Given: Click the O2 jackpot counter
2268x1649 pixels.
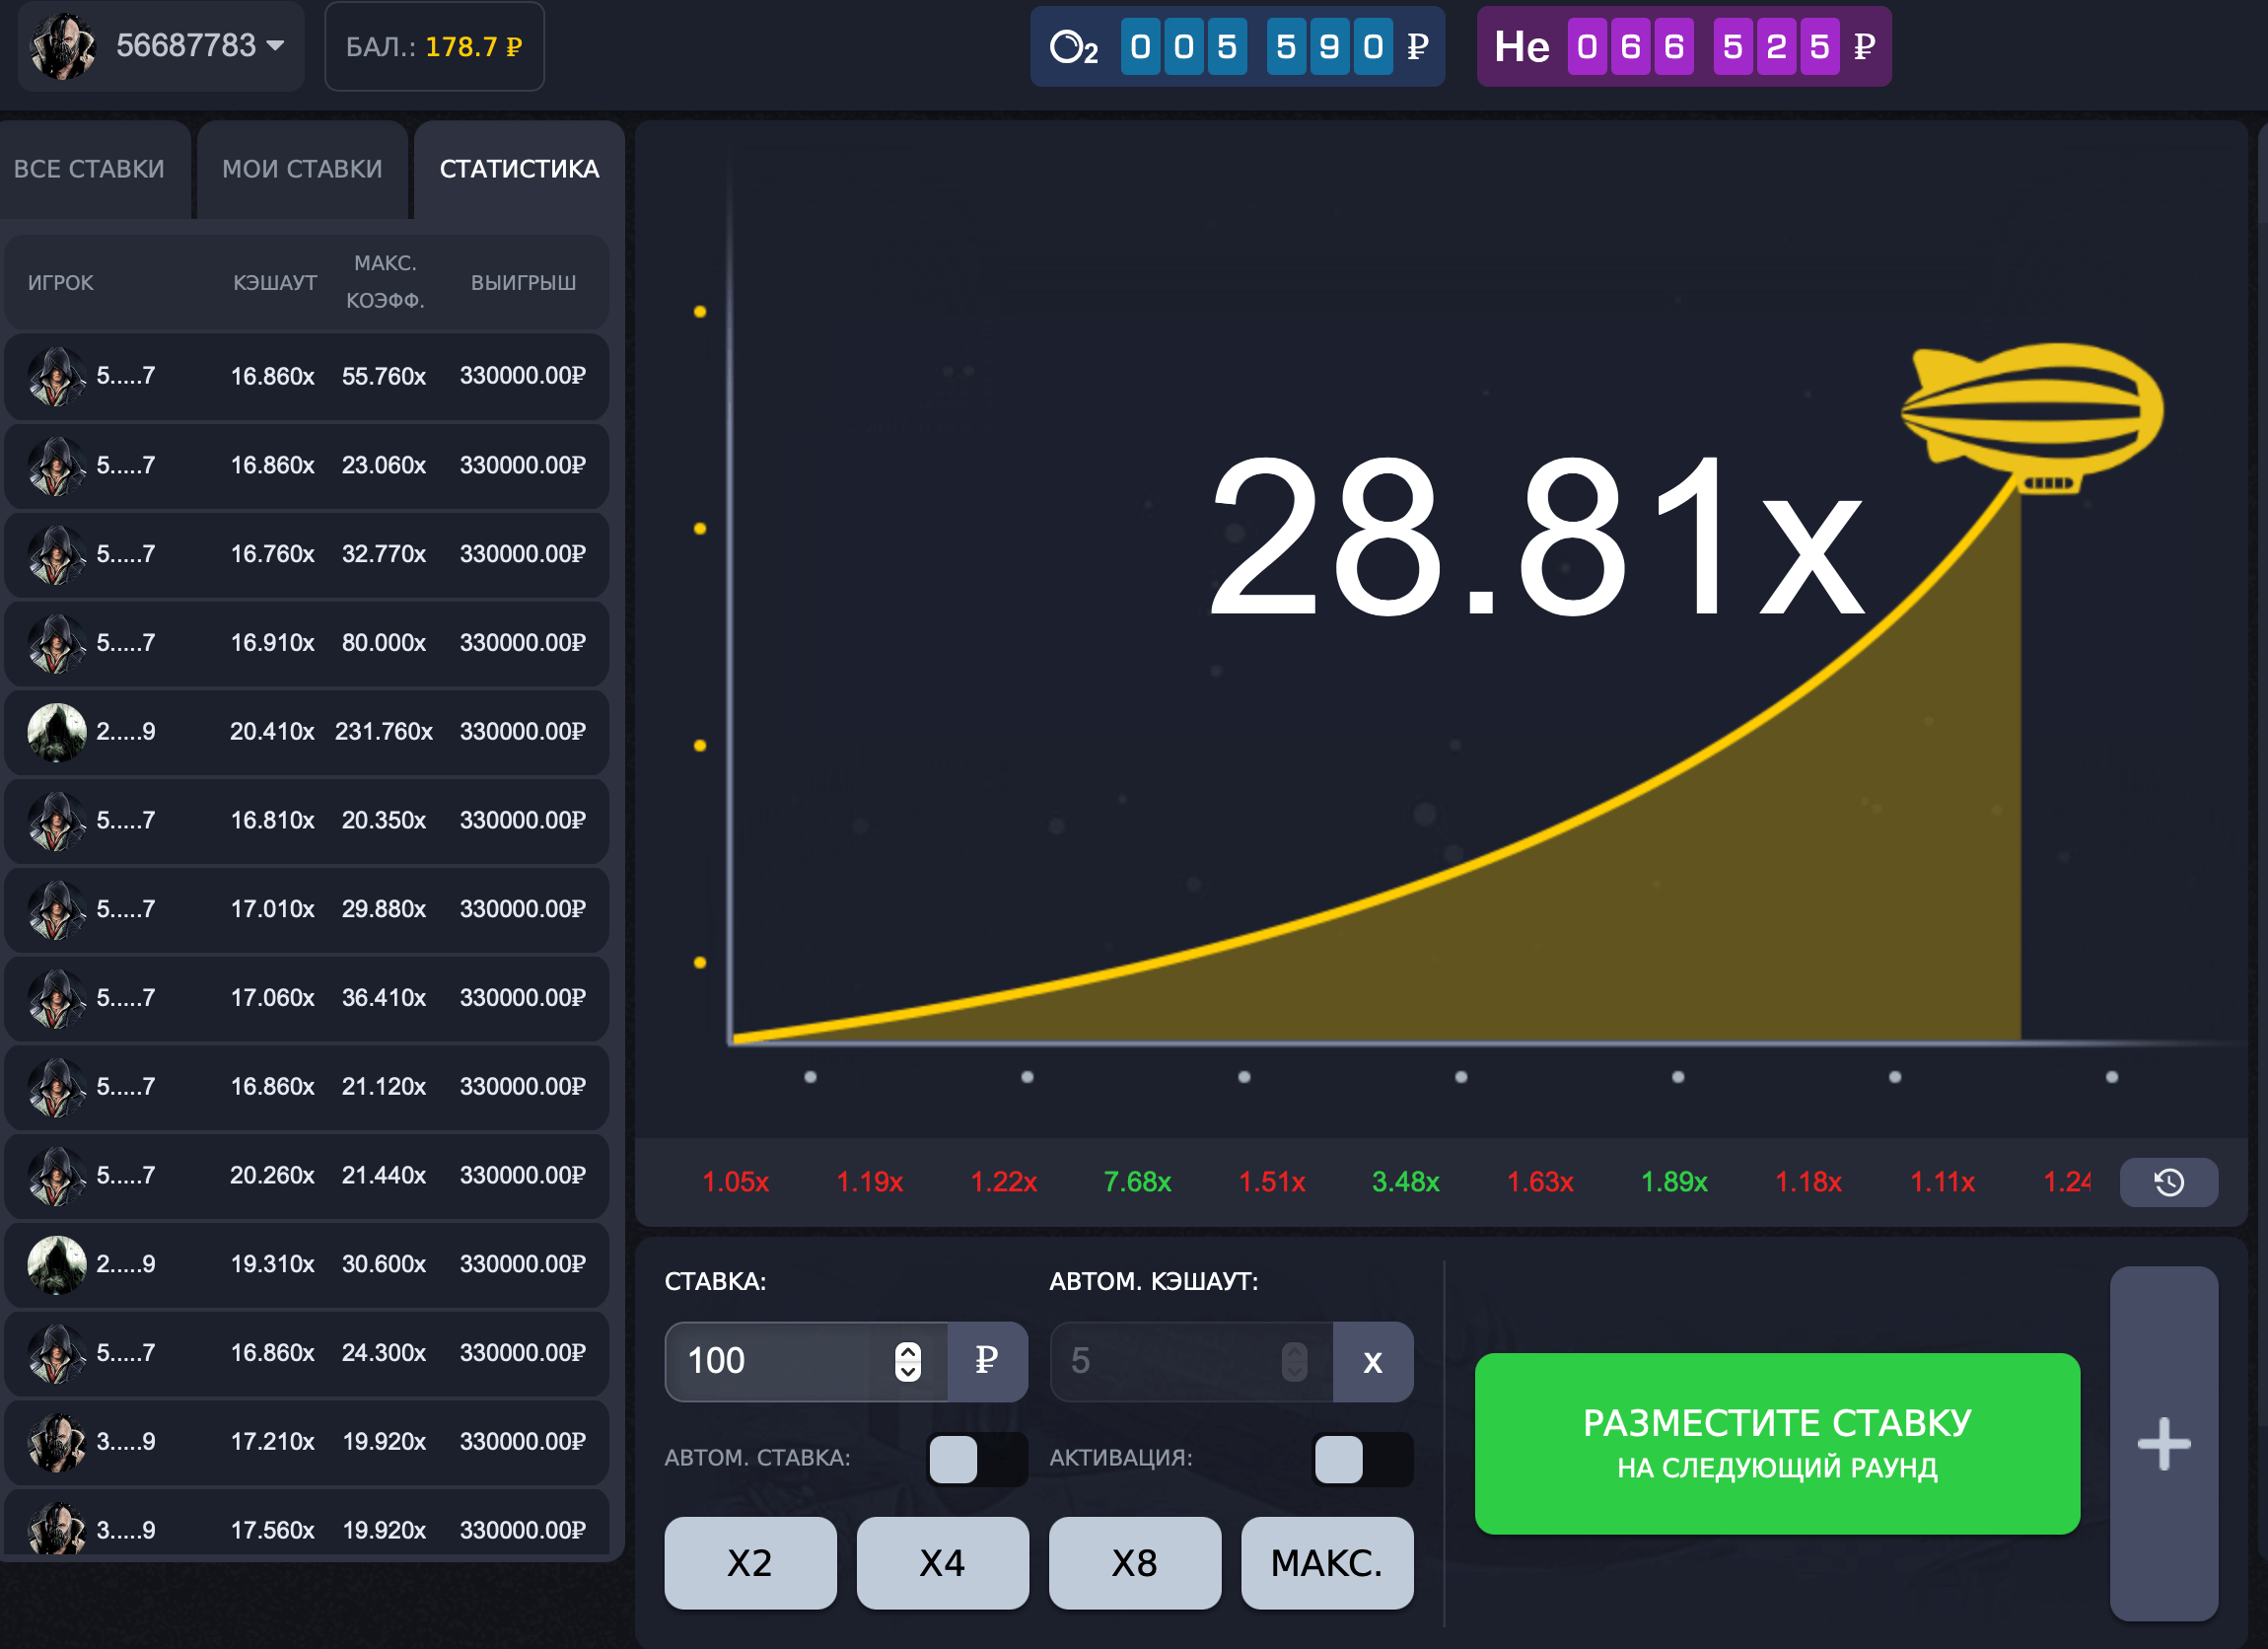Looking at the screenshot, I should point(1237,46).
